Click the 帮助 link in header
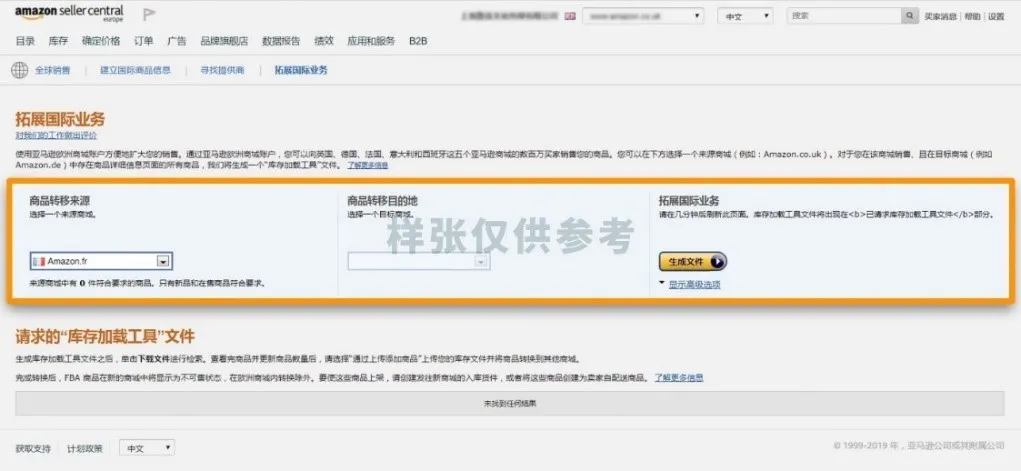 pos(972,16)
